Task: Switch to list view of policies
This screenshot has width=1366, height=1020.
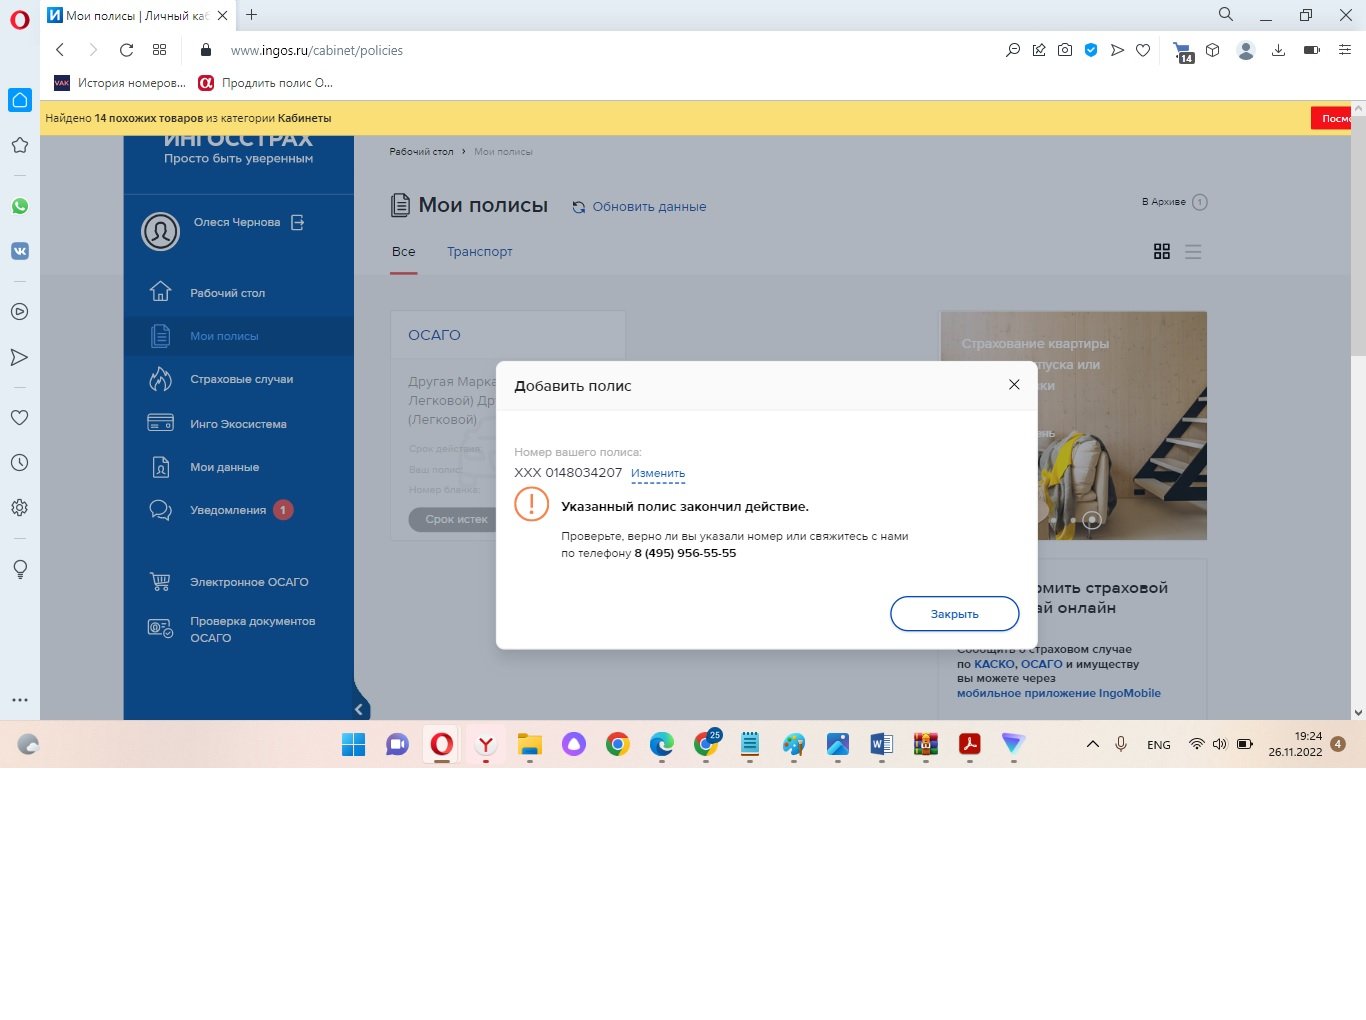Action: click(1193, 252)
